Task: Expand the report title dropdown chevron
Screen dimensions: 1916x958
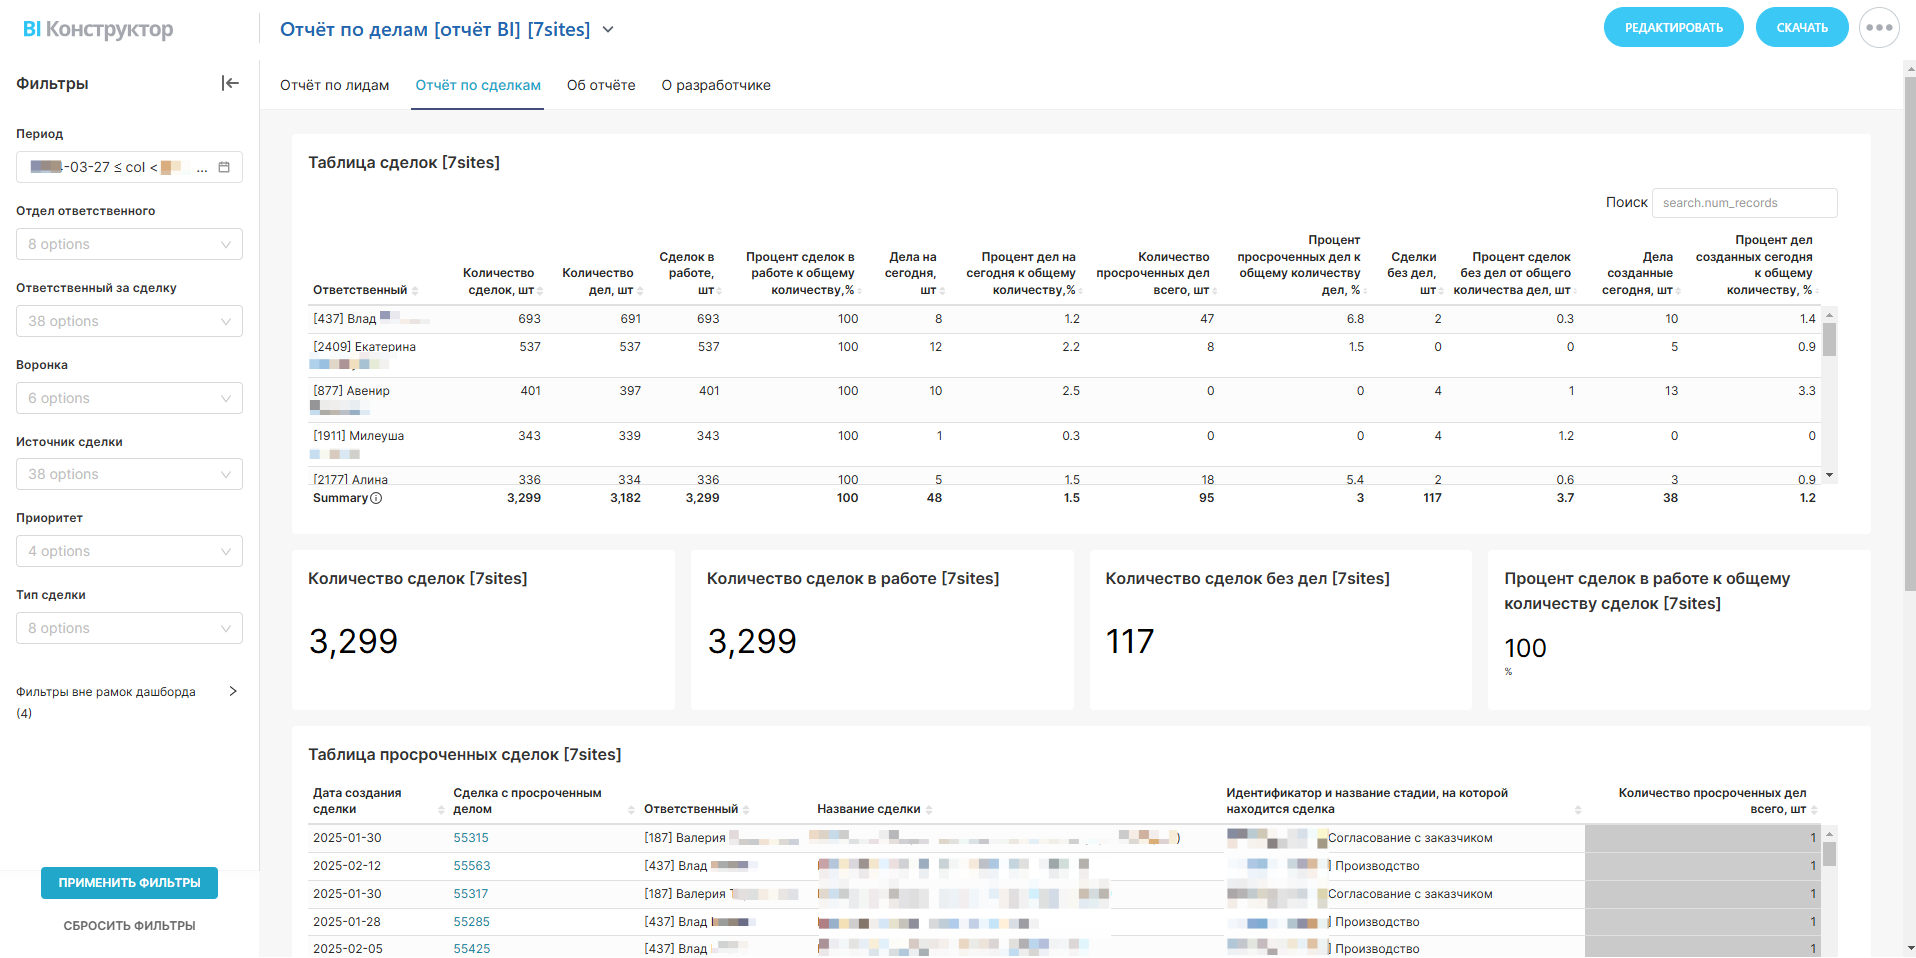Action: (608, 30)
